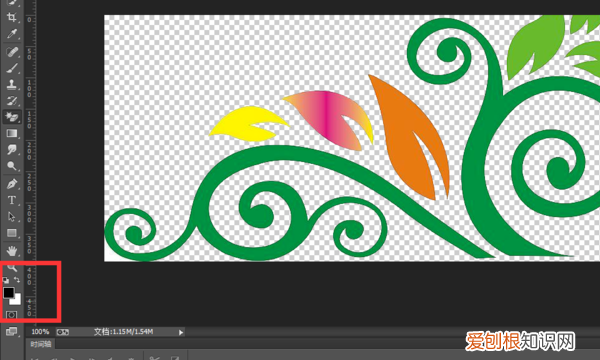Select the Path Selection arrow tool
Screen dimensions: 600x360
click(12, 217)
